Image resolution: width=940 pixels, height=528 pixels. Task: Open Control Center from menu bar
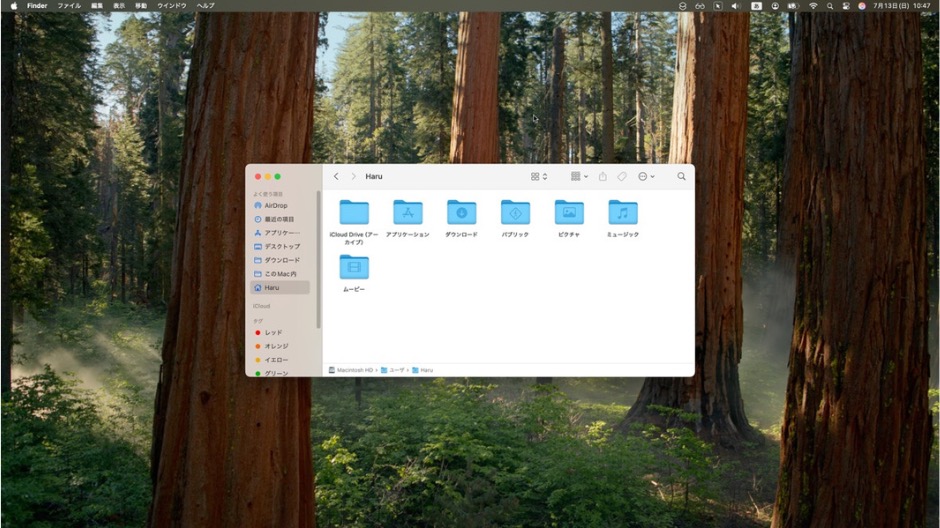pyautogui.click(x=846, y=6)
